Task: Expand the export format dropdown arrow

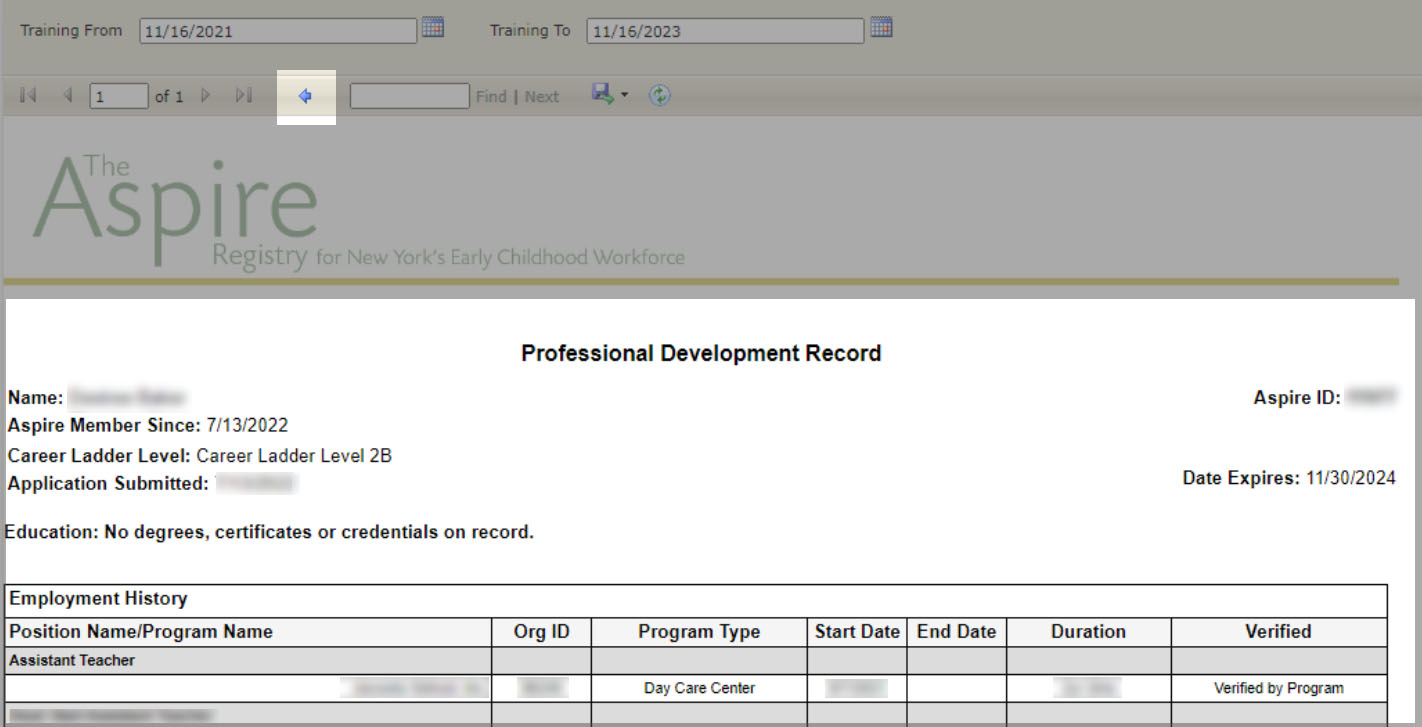Action: coord(625,96)
